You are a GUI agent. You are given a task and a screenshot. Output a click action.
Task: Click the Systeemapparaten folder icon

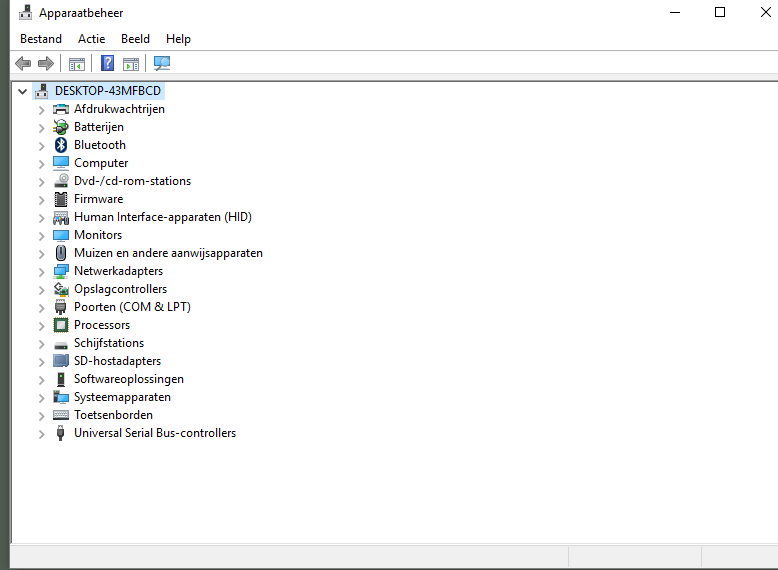61,397
